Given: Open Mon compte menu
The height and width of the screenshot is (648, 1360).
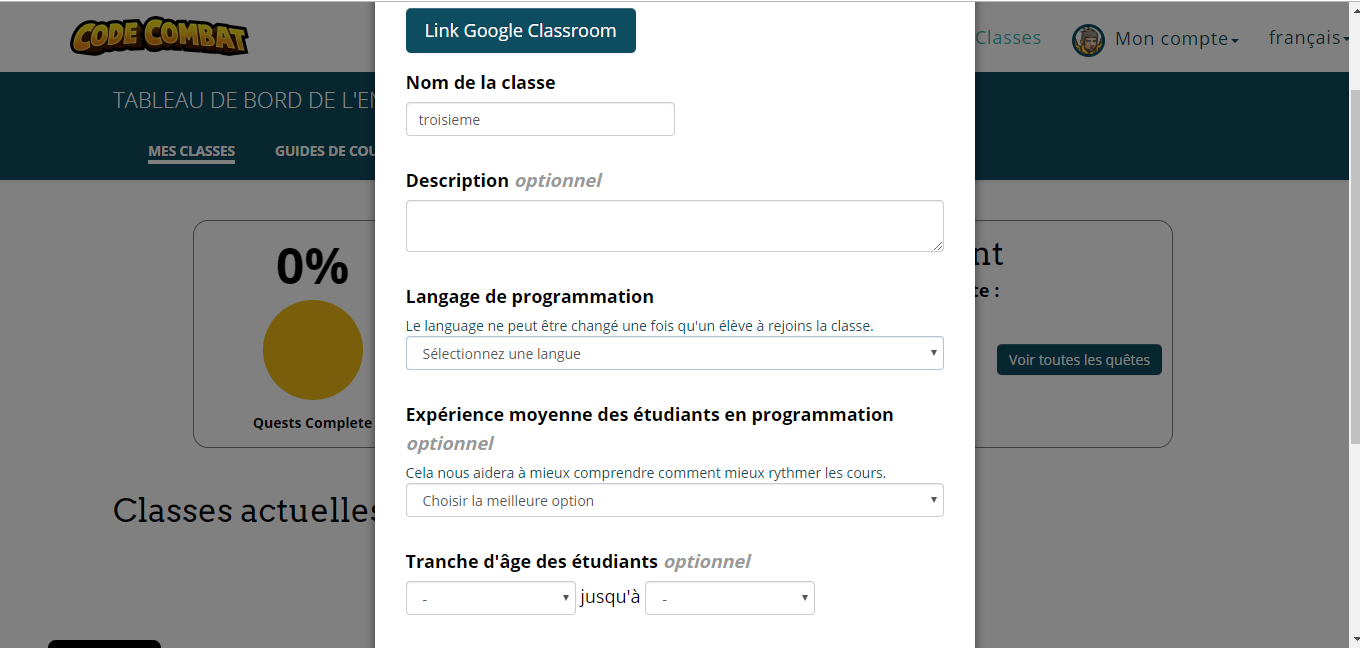Looking at the screenshot, I should click(1177, 39).
